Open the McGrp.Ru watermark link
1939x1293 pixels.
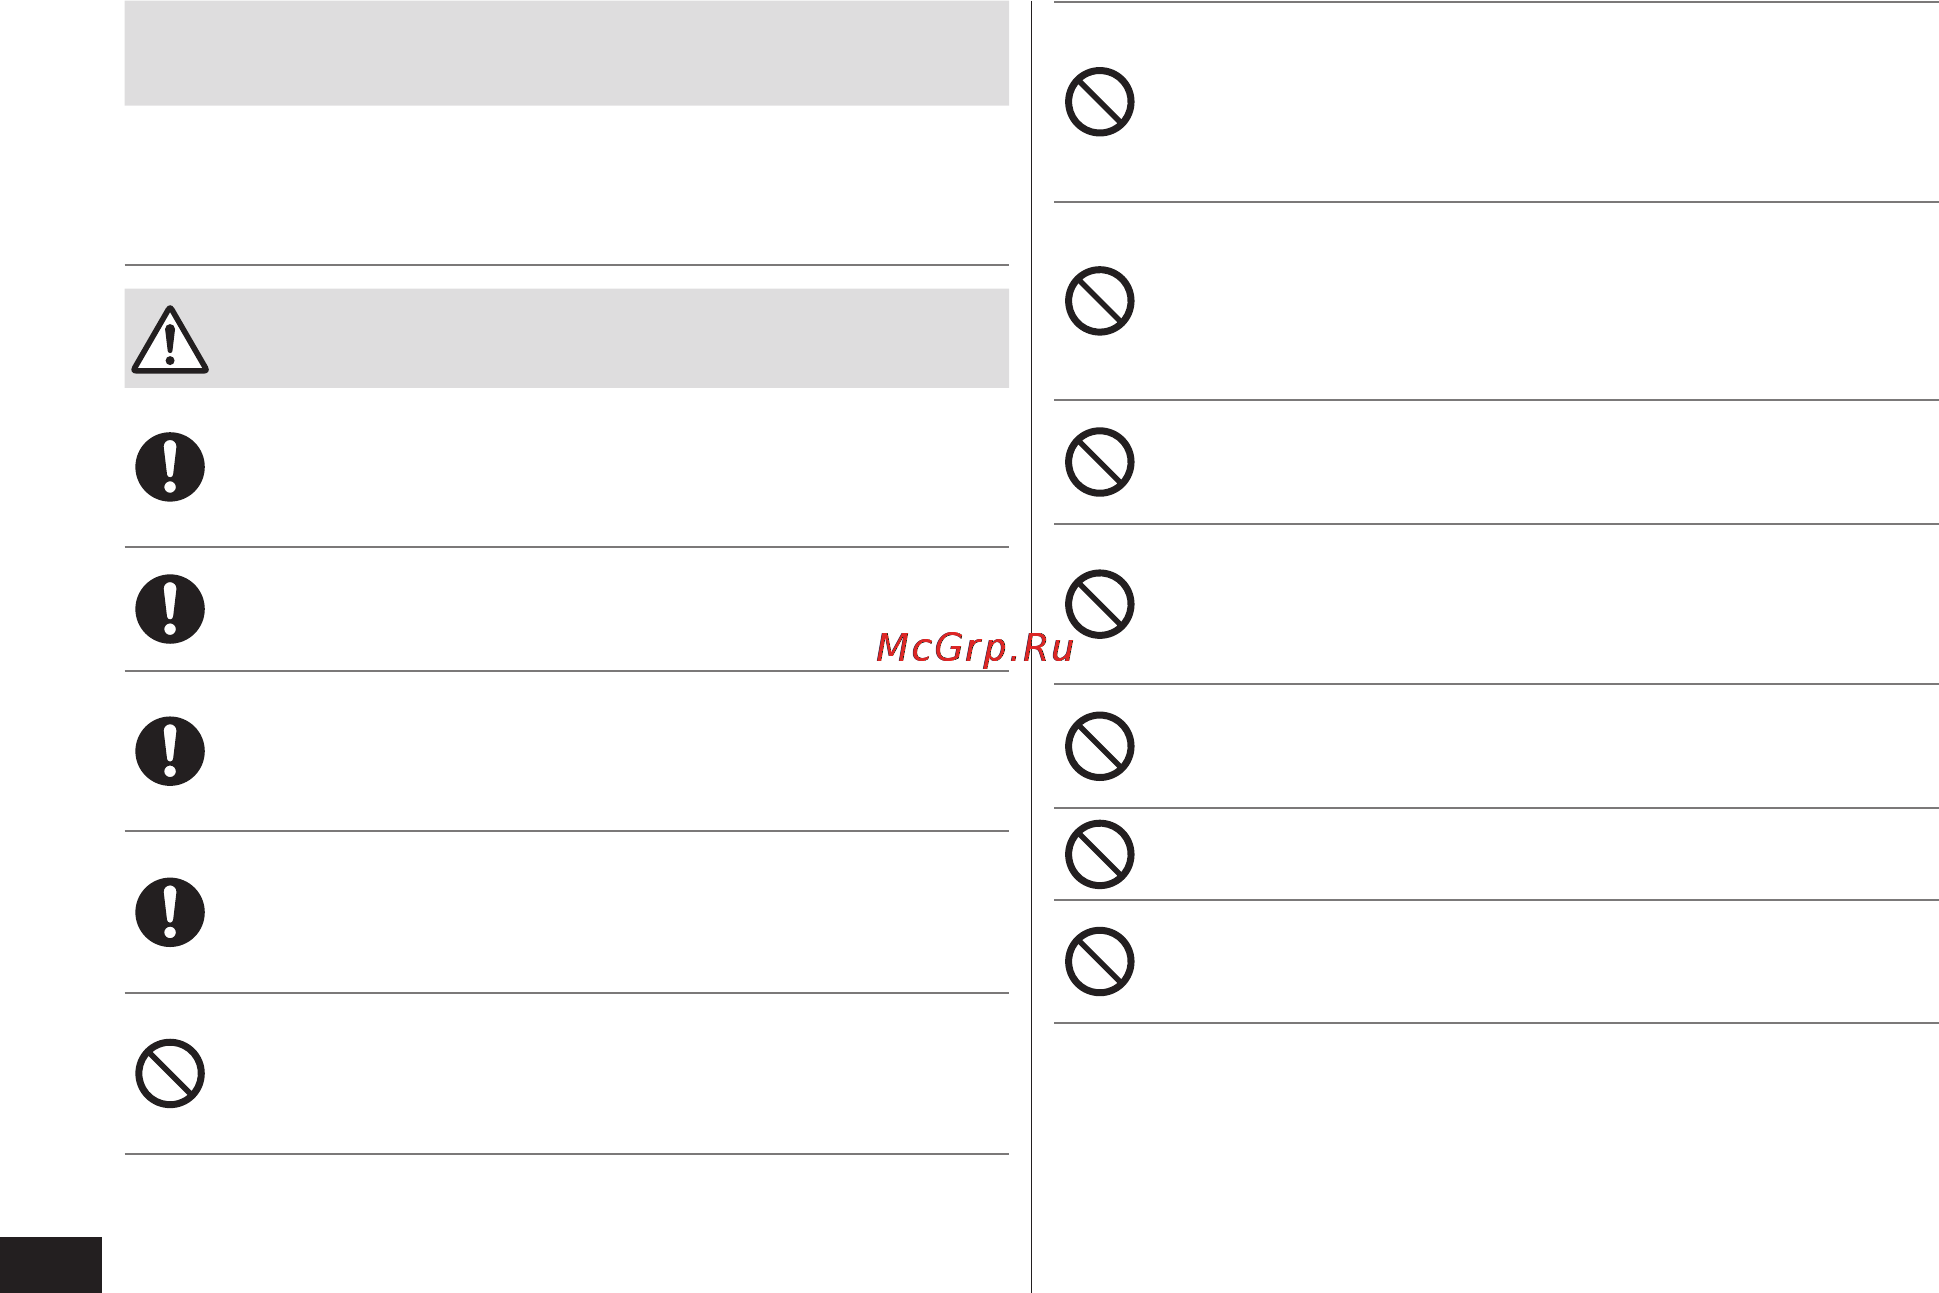[x=975, y=649]
